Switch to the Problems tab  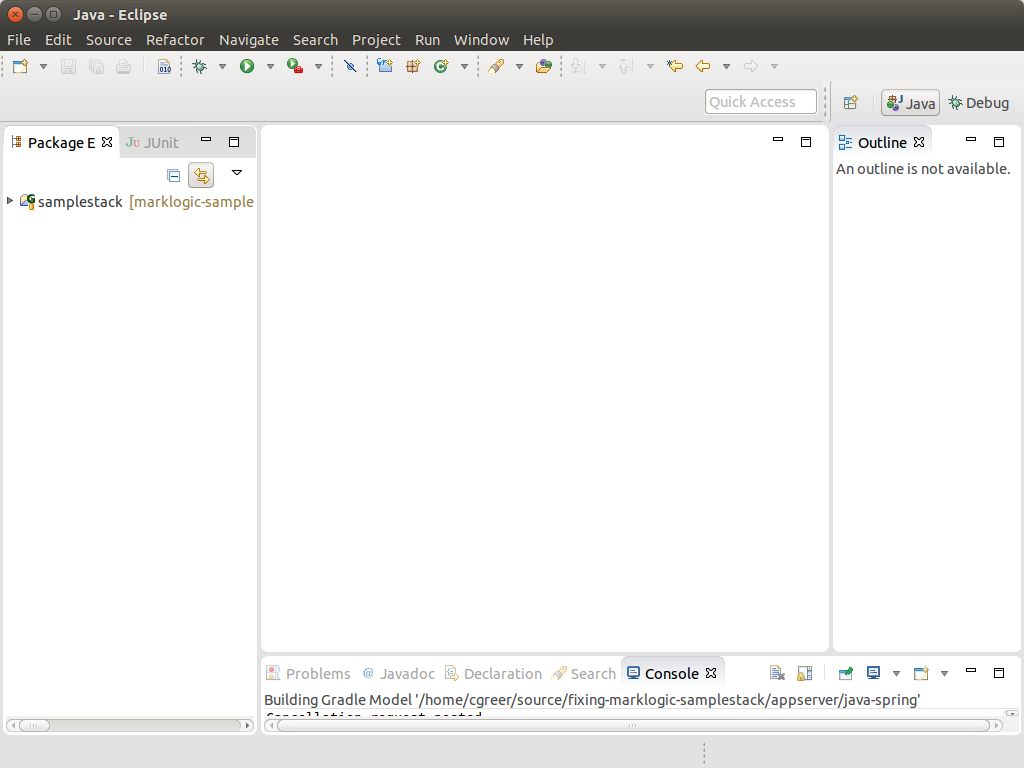pos(309,673)
